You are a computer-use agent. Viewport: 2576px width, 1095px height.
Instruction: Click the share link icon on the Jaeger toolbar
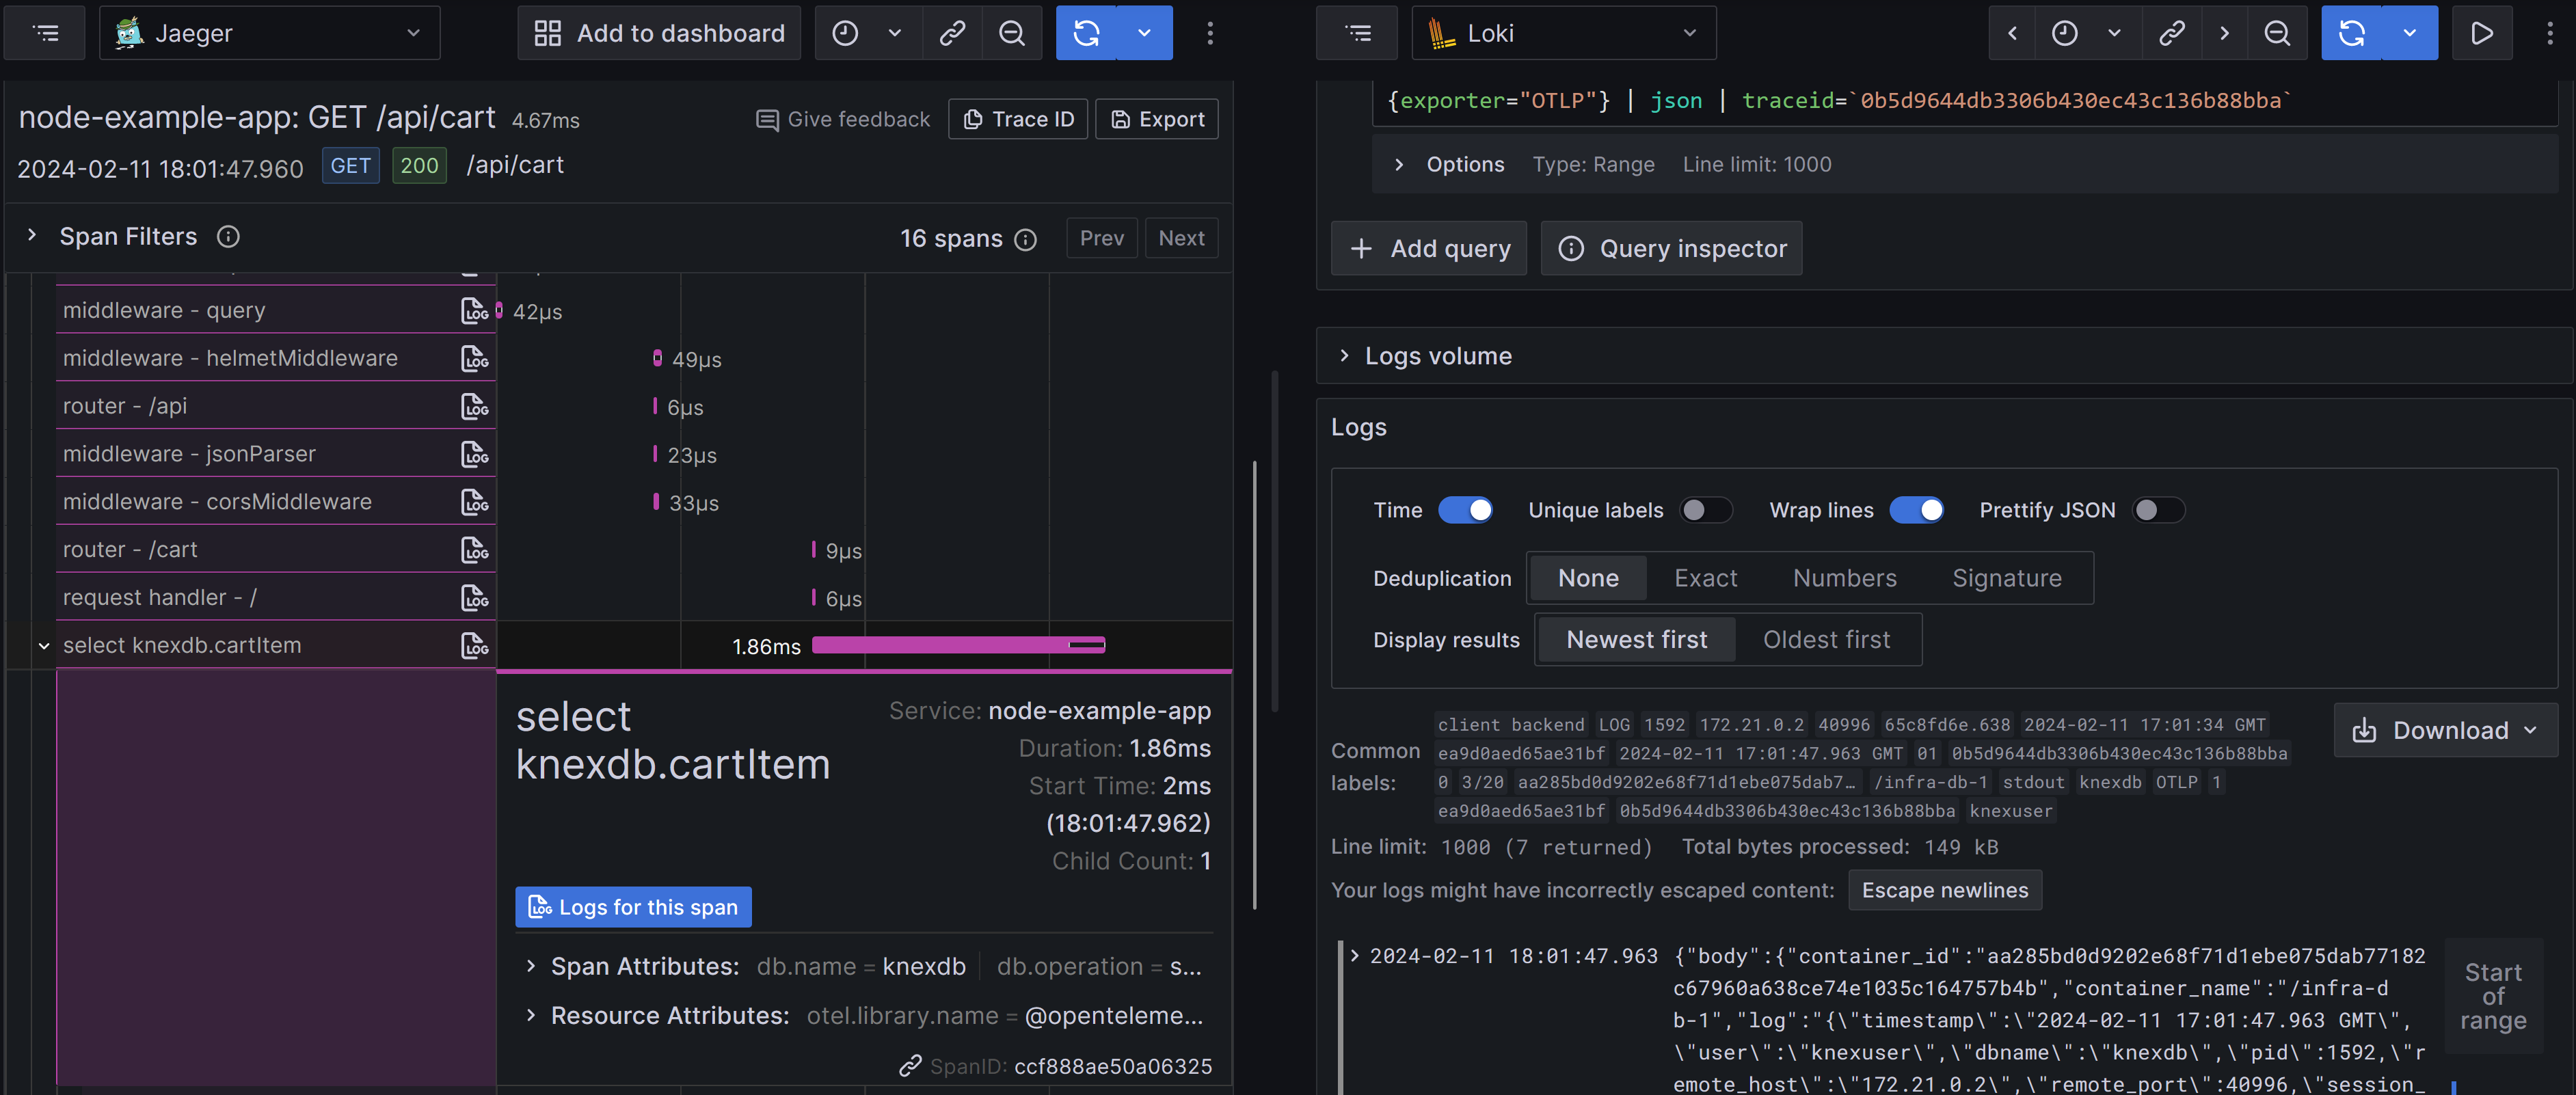click(952, 32)
